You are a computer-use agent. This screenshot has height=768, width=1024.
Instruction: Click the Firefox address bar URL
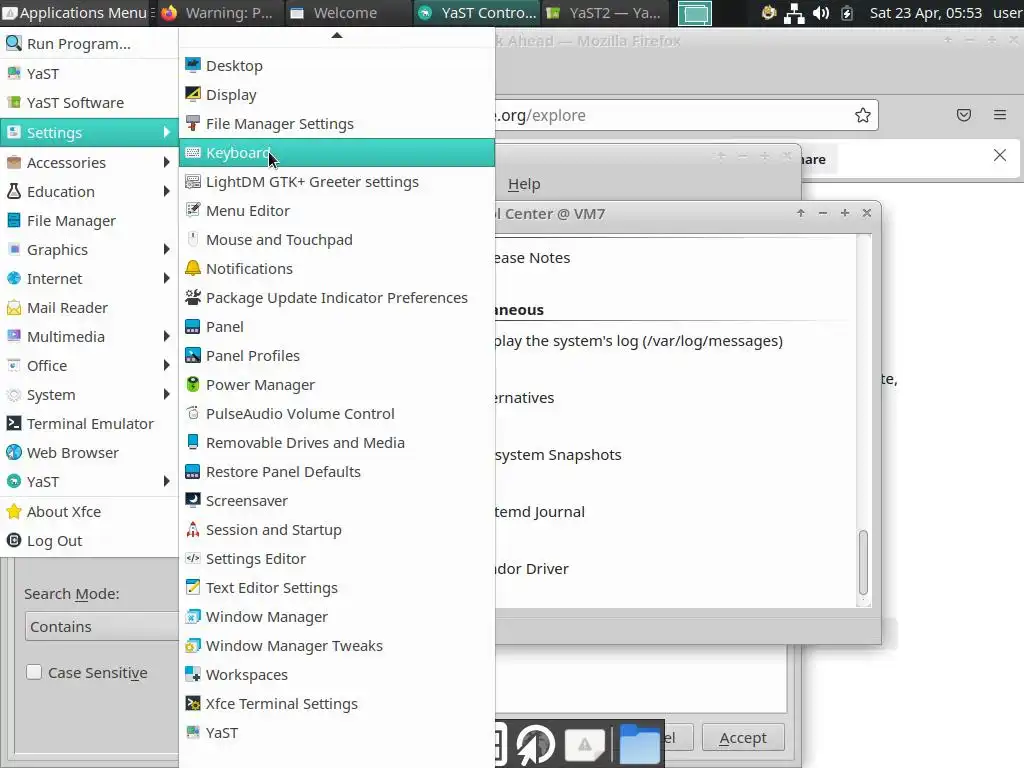(539, 116)
